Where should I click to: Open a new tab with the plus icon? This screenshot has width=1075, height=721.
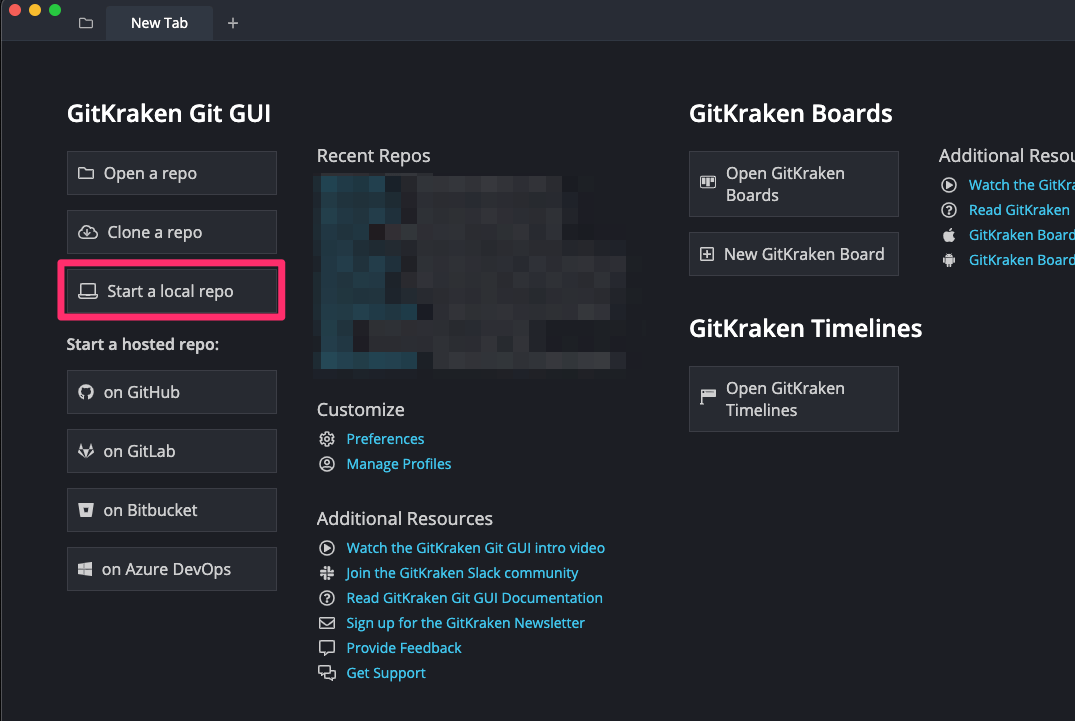[233, 23]
